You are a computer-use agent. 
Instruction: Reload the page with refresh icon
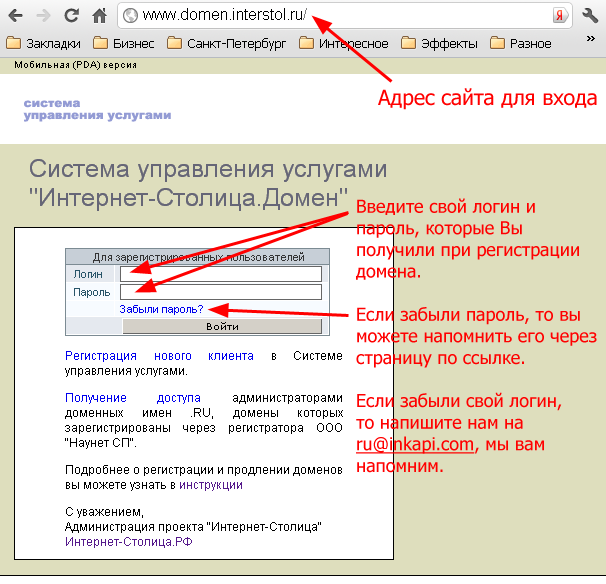click(x=71, y=15)
